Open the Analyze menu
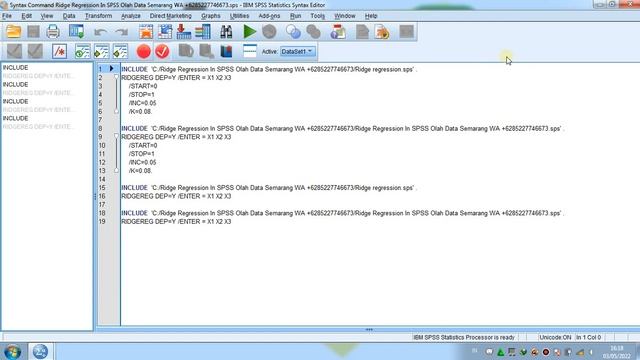The height and width of the screenshot is (360, 640). click(x=131, y=16)
